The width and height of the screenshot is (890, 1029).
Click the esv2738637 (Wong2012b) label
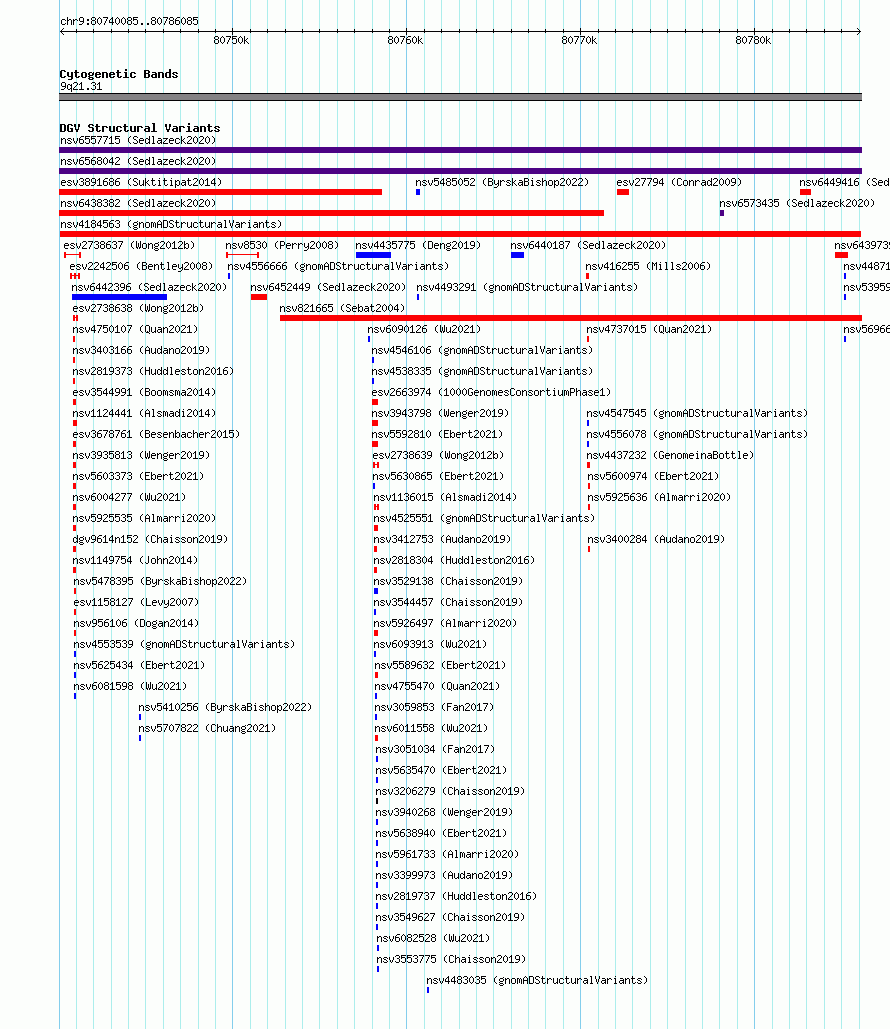click(129, 245)
